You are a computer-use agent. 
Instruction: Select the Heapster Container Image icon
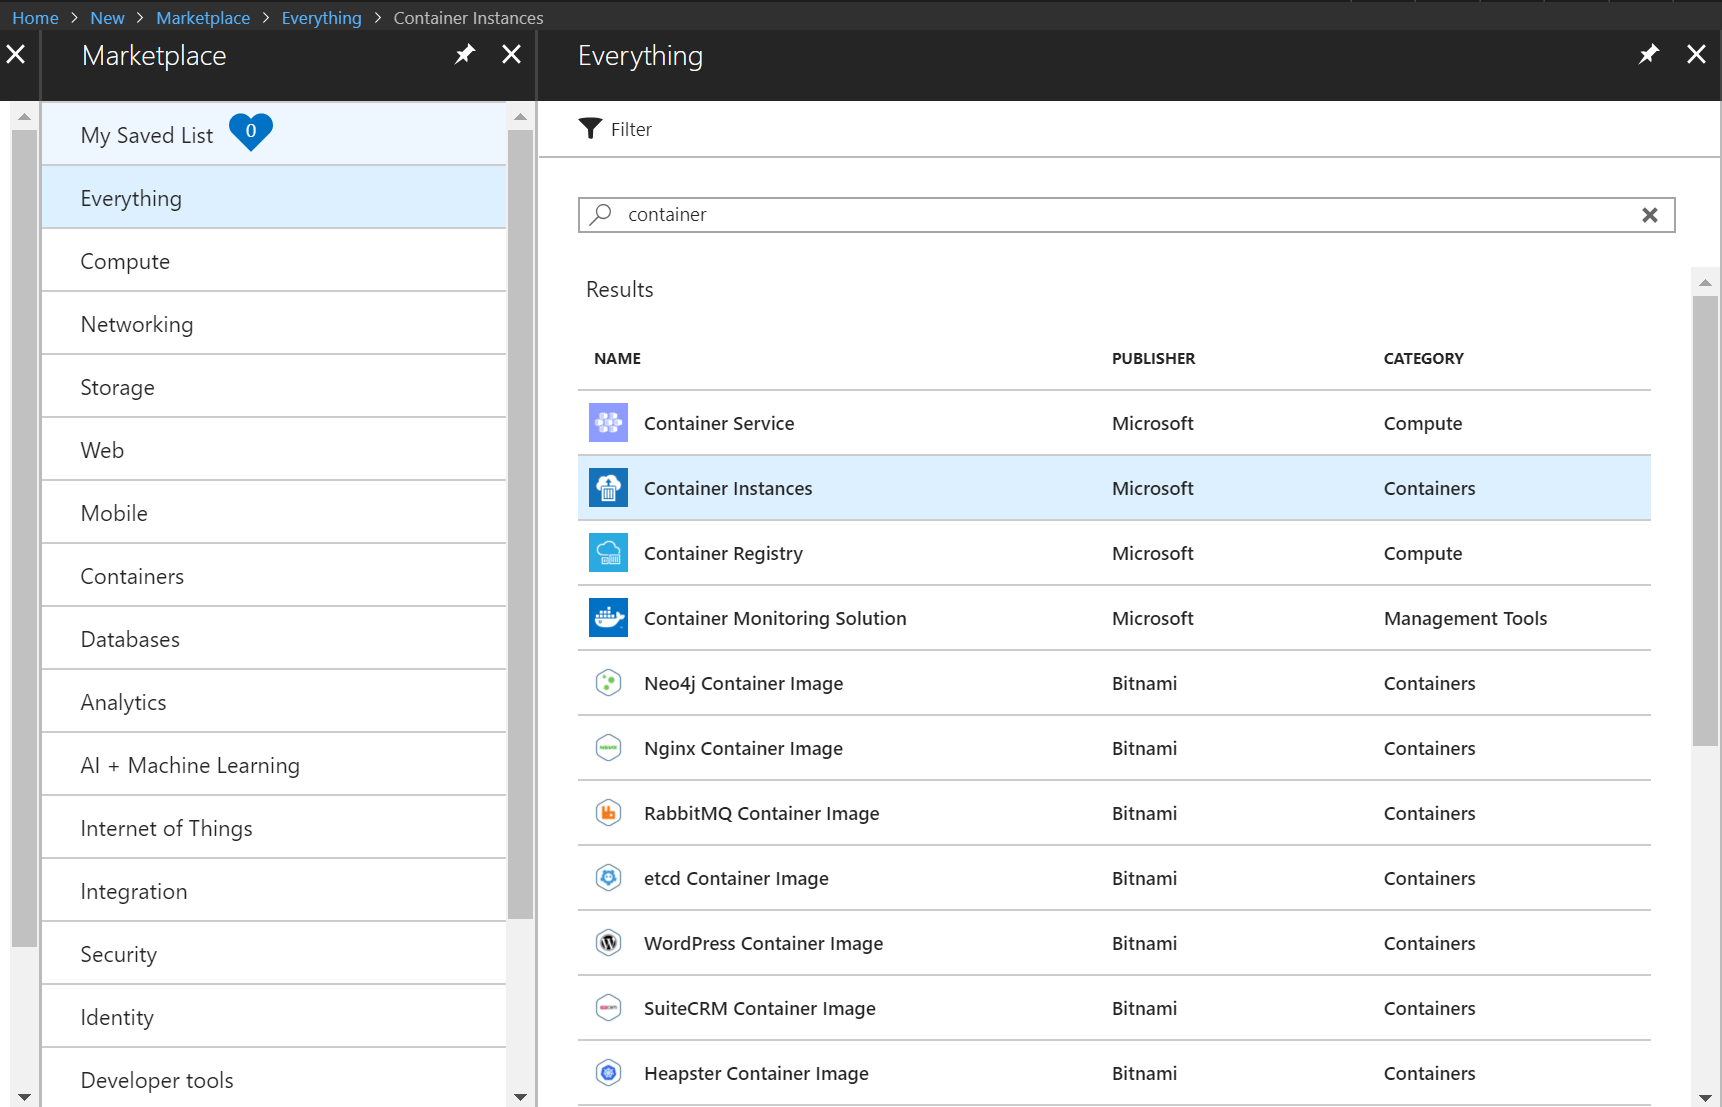[x=608, y=1073]
